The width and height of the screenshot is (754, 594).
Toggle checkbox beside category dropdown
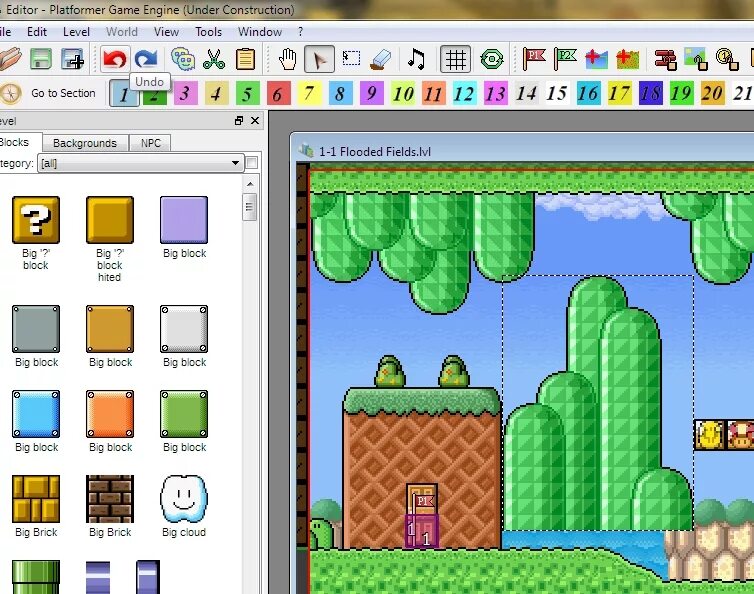252,163
